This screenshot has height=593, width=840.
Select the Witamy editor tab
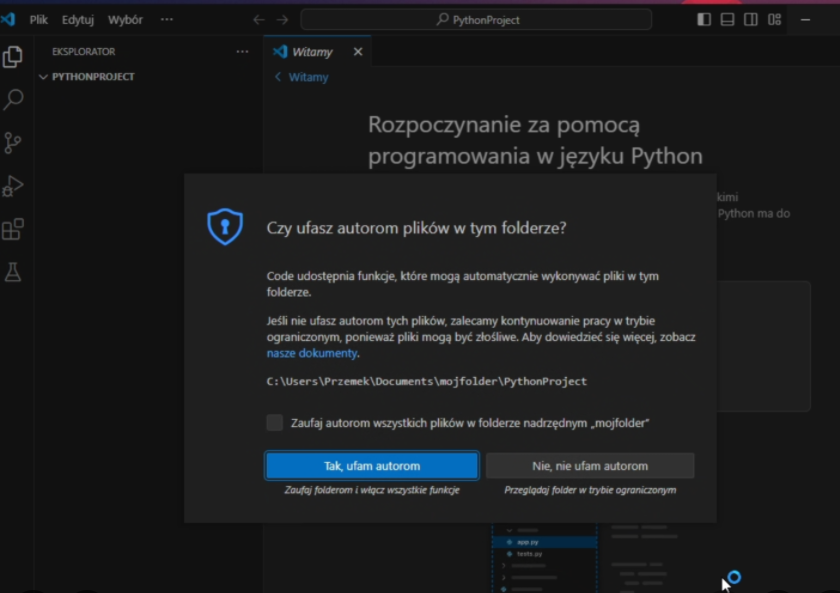coord(317,51)
